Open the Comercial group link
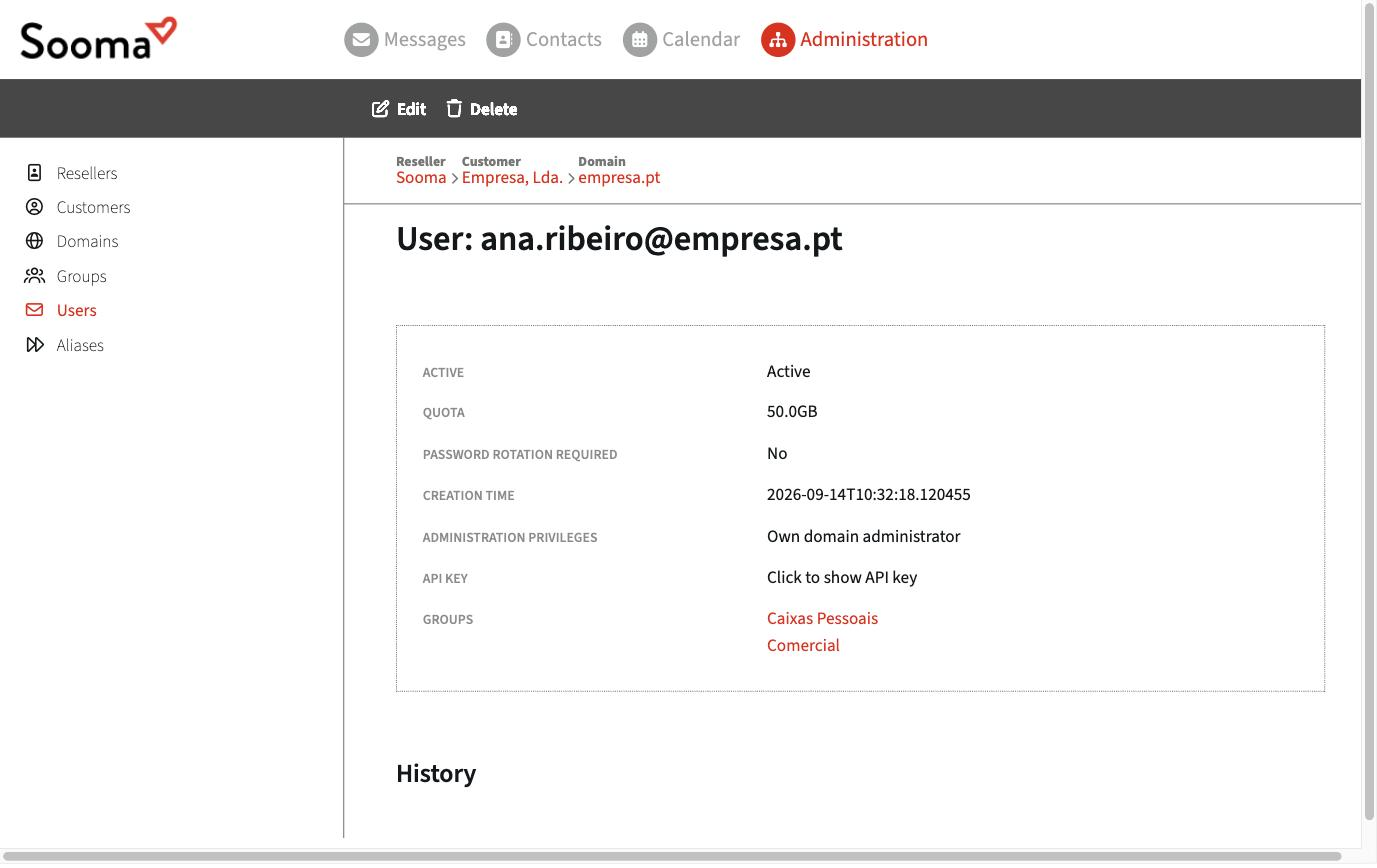 click(803, 645)
